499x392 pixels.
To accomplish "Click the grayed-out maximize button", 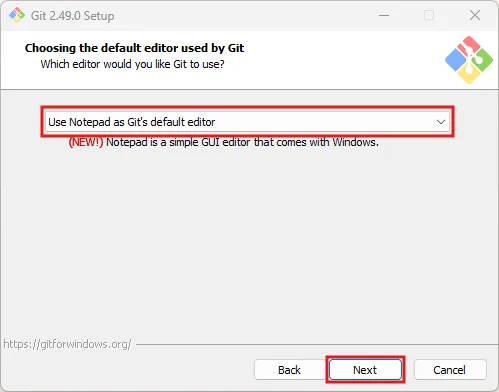I will tap(429, 15).
